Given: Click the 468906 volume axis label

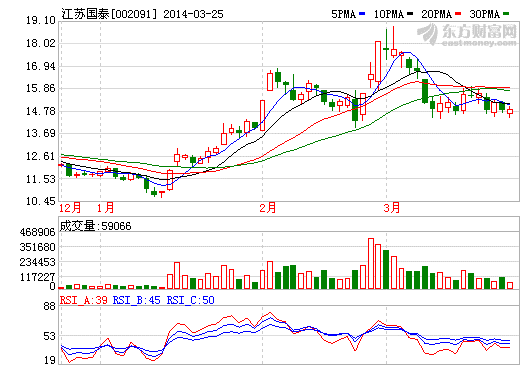Looking at the screenshot, I should pyautogui.click(x=37, y=232).
